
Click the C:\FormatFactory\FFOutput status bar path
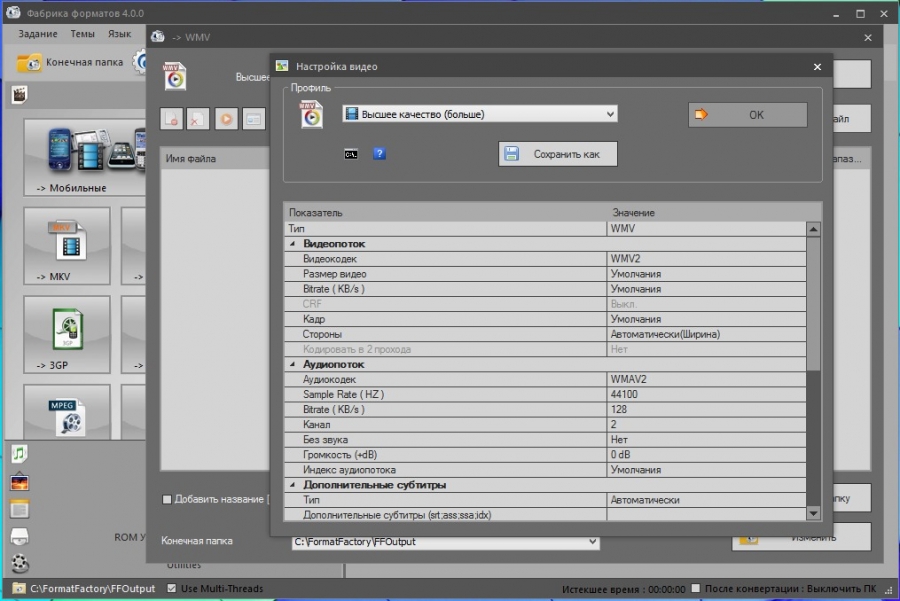[92, 588]
